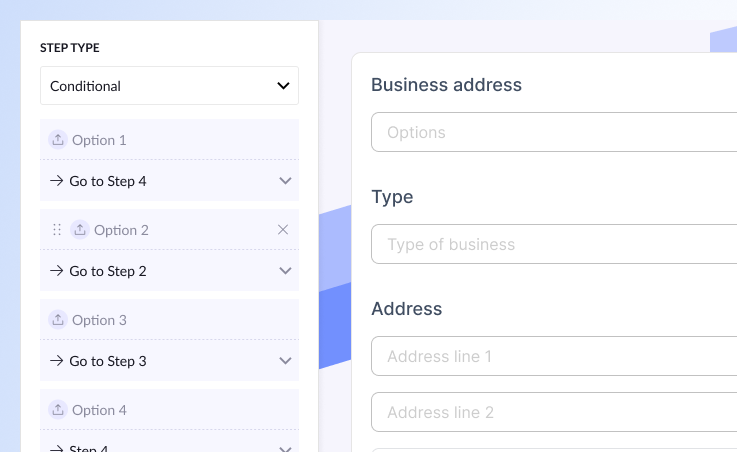Image resolution: width=737 pixels, height=452 pixels.
Task: Expand the Go to Step 4 dropdown
Action: [x=285, y=181]
